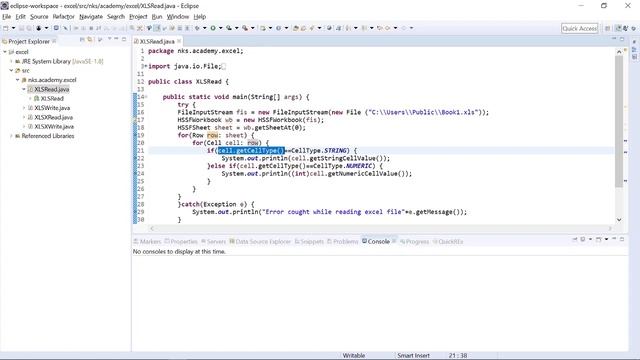Expand the folded import statements
The image size is (640, 360).
146,66
